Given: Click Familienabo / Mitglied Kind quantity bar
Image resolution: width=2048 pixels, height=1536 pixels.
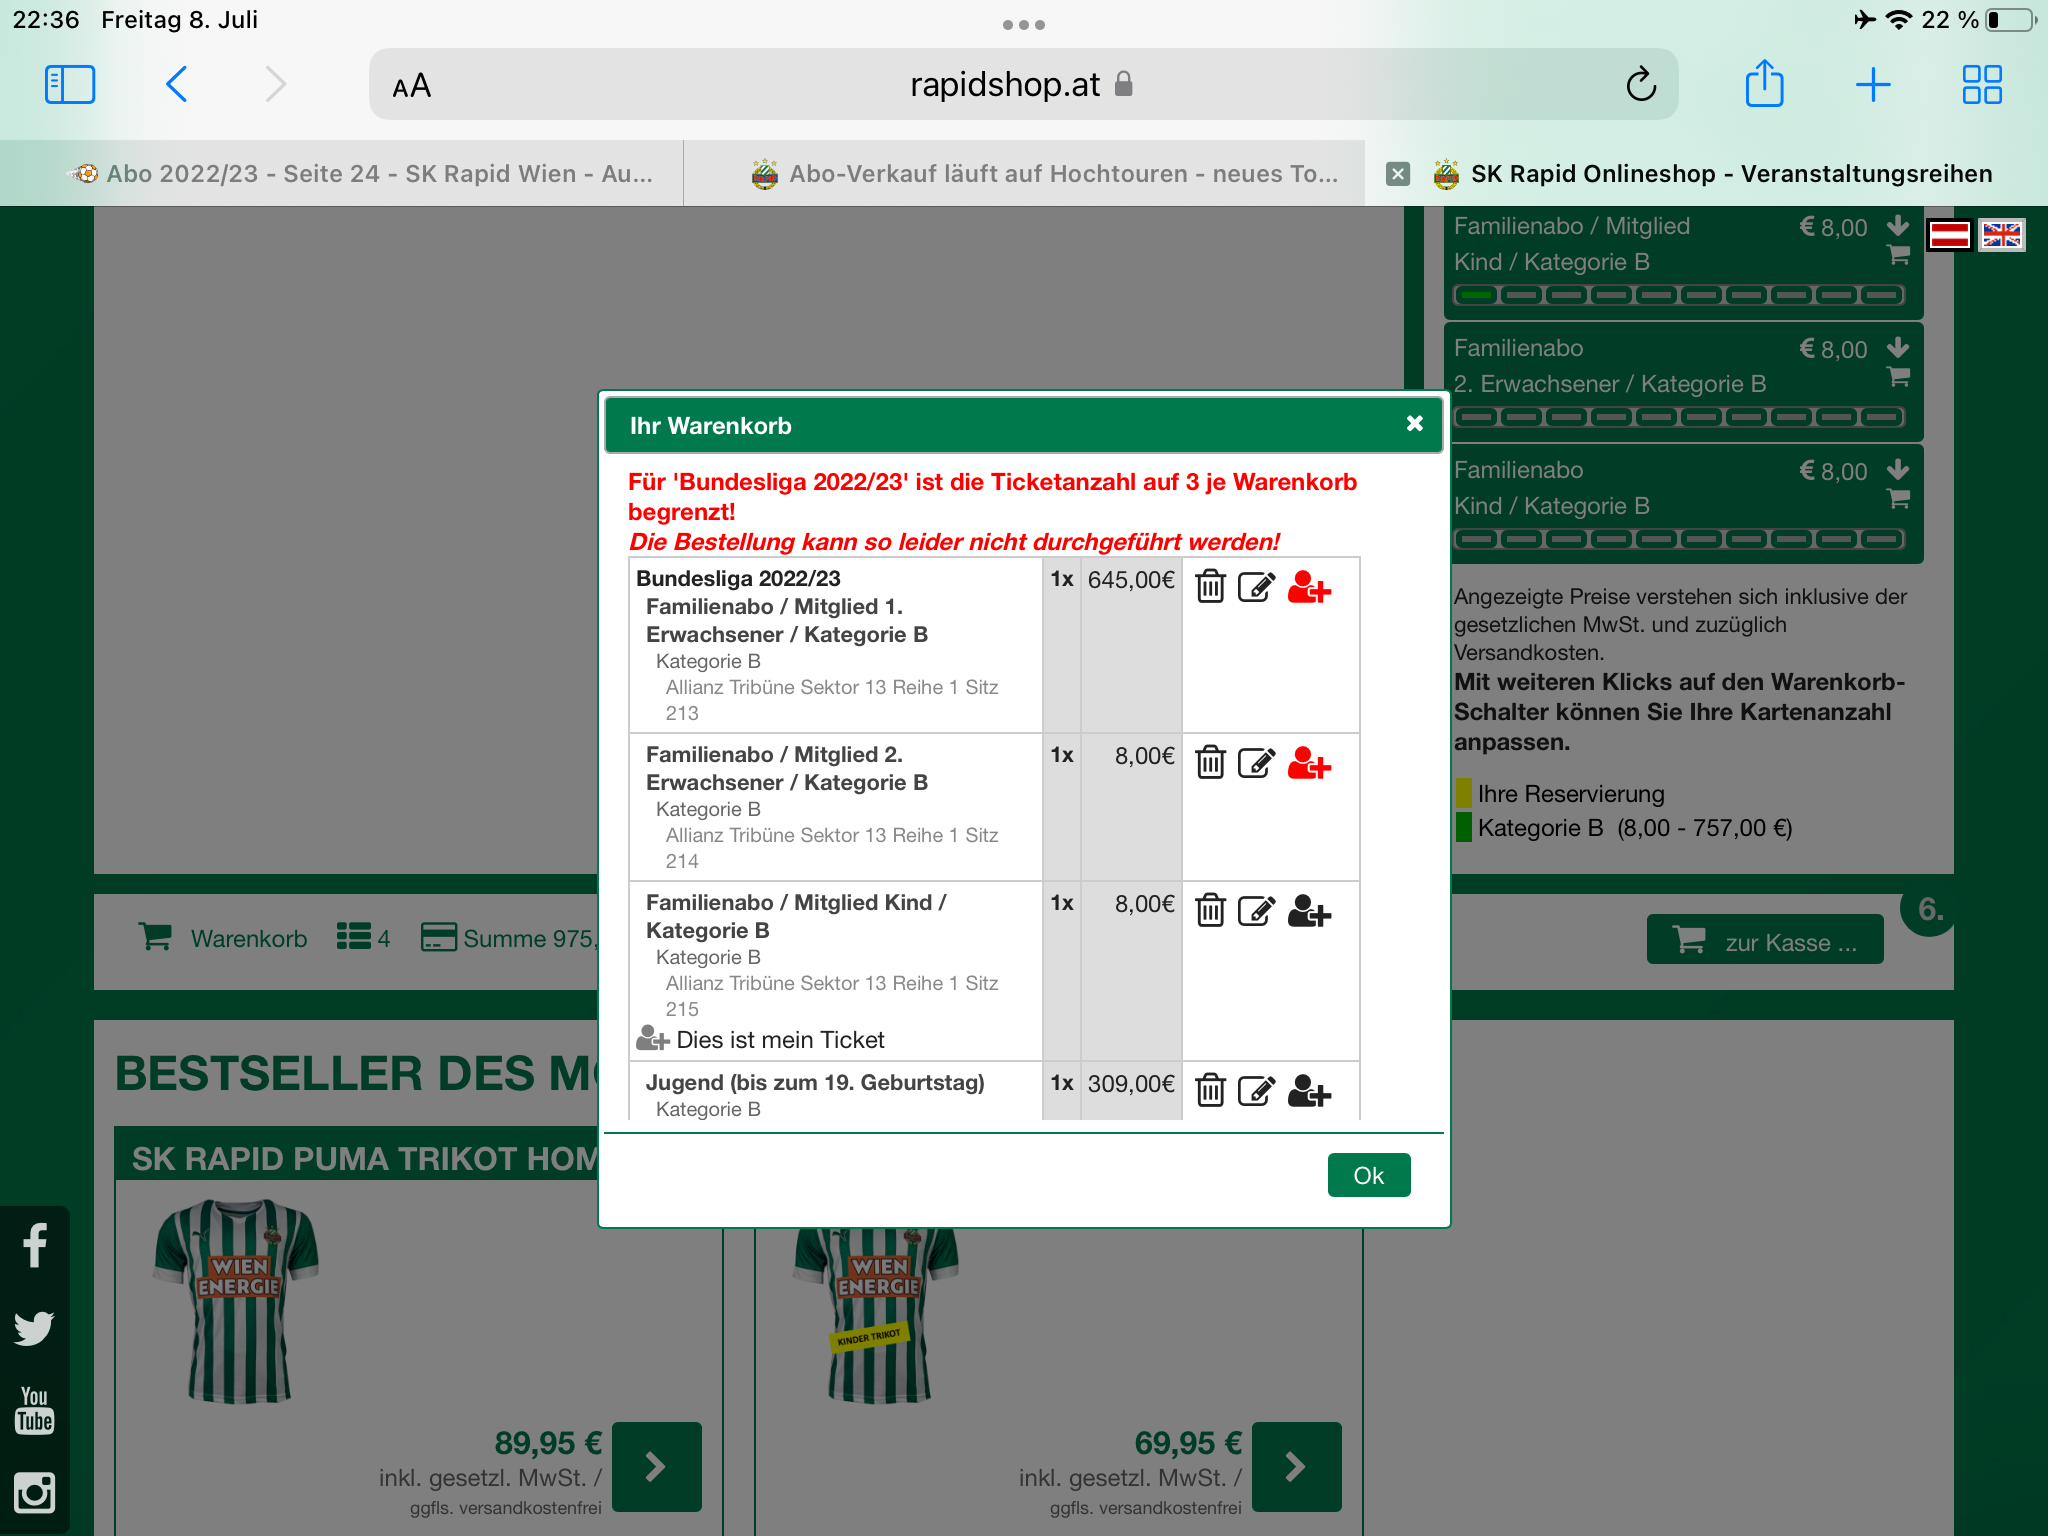Looking at the screenshot, I should 1680,295.
